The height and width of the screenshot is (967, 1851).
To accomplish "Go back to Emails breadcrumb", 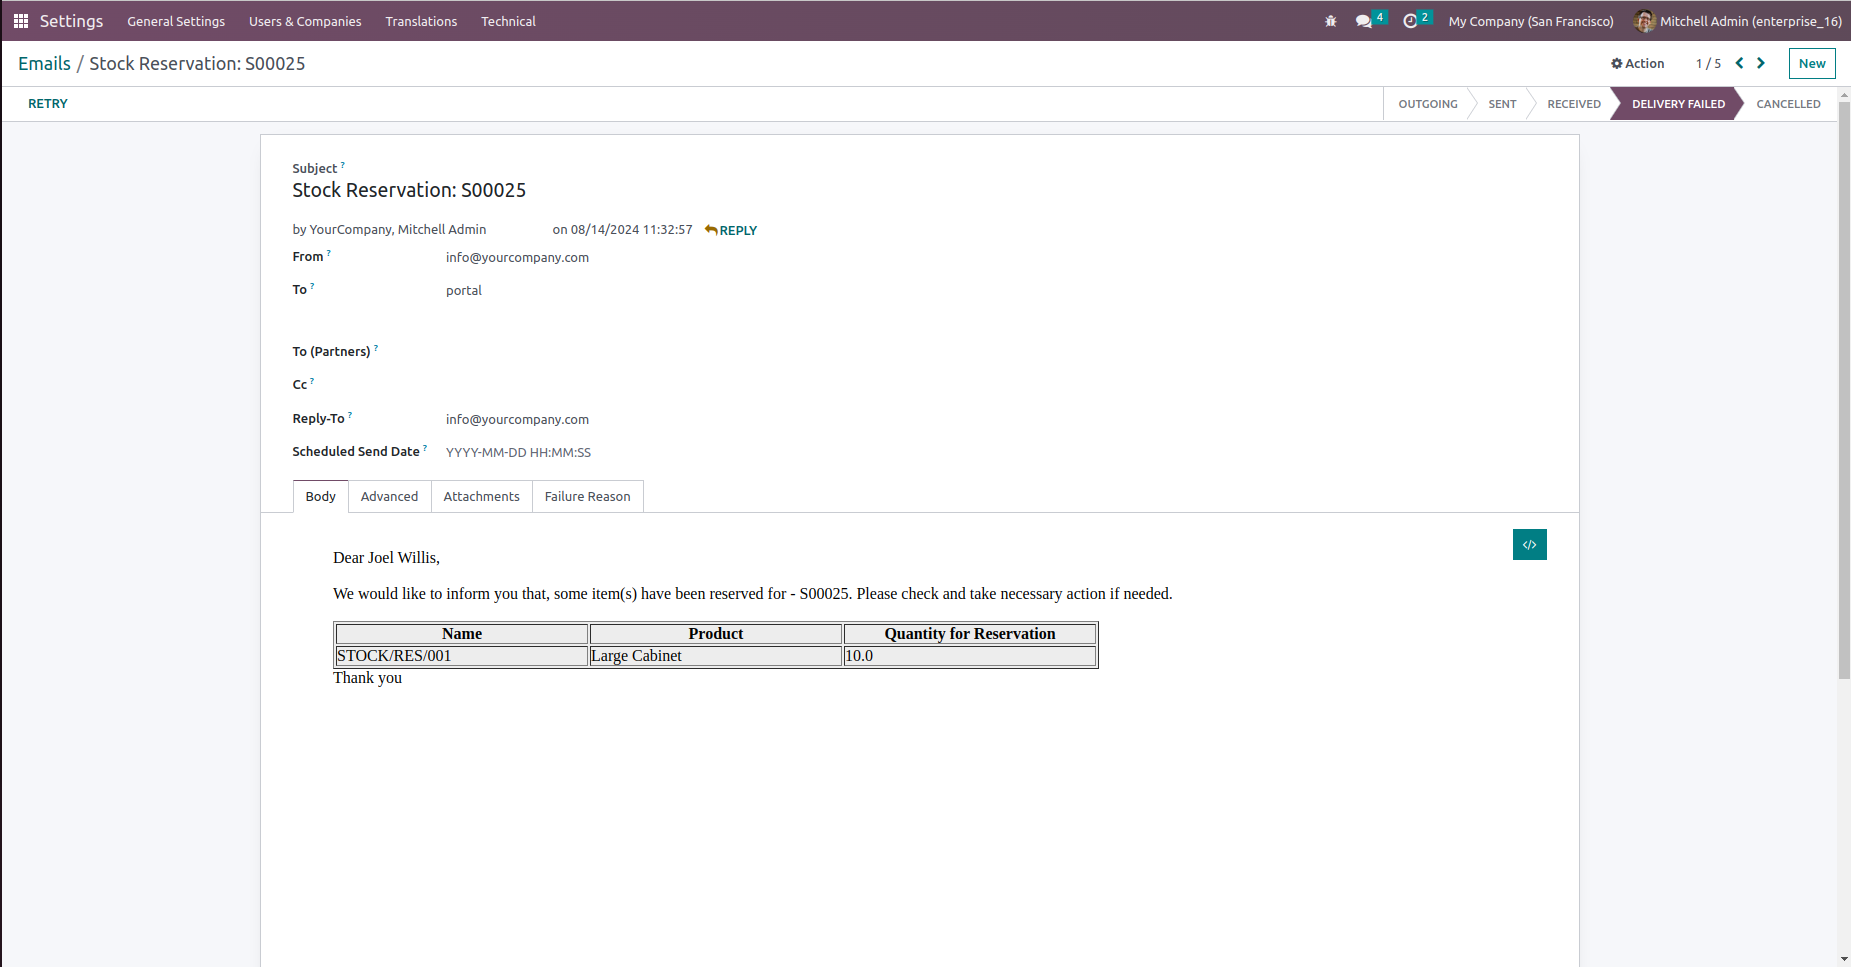I will (44, 64).
